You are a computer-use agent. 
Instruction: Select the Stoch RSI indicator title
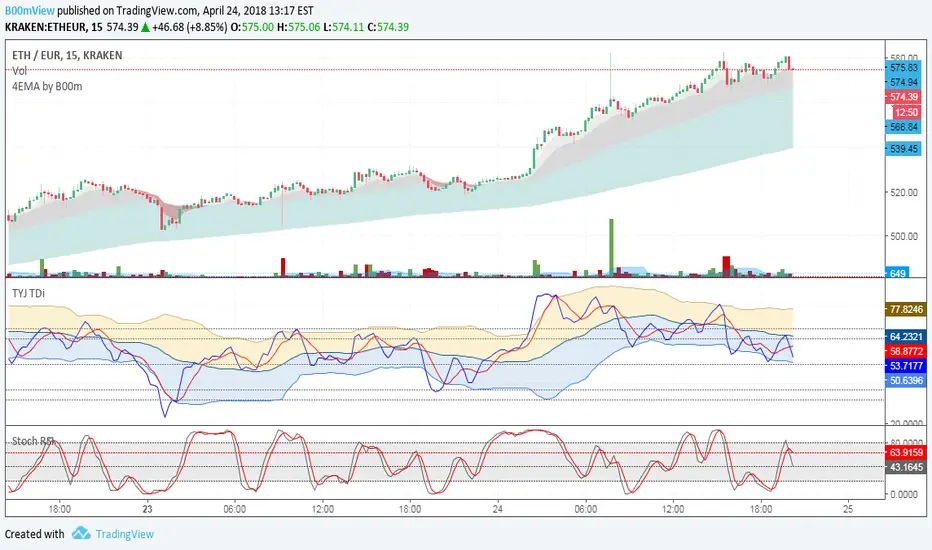(33, 441)
